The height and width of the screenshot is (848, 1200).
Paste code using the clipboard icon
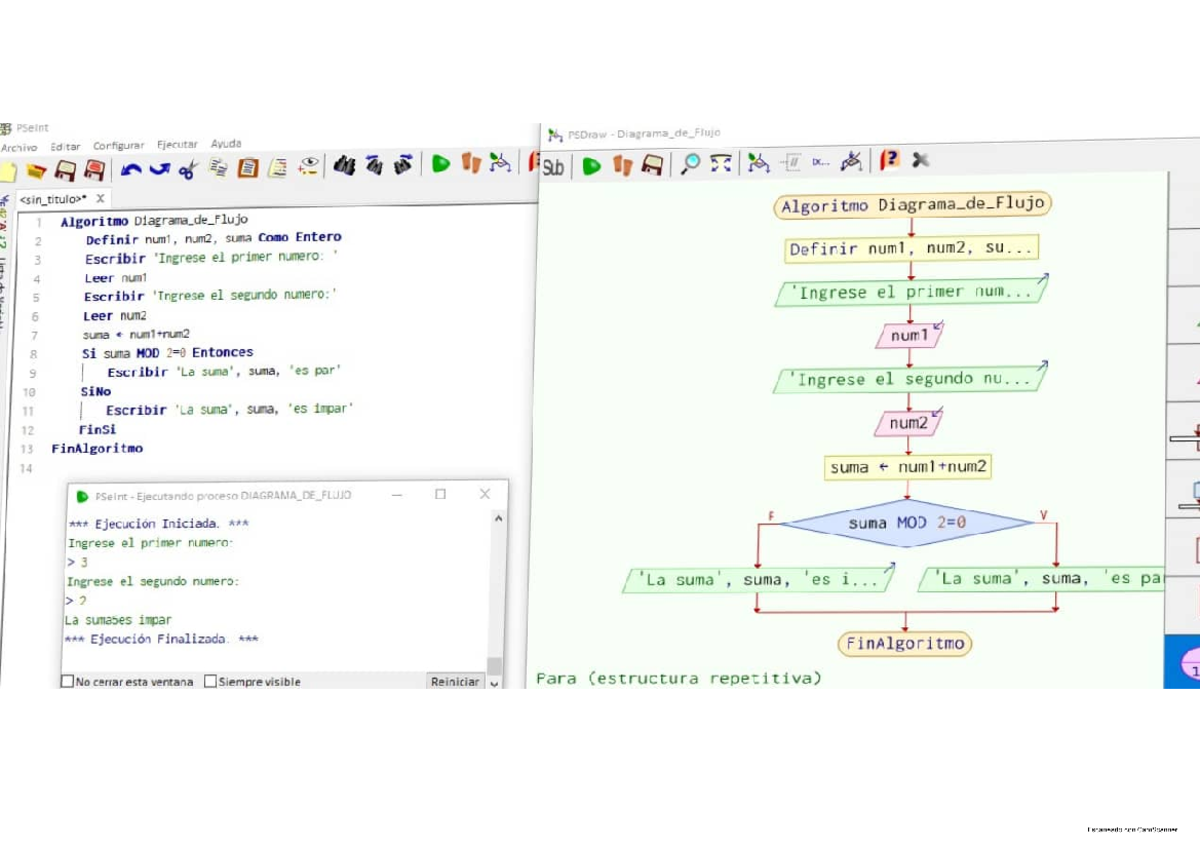247,166
